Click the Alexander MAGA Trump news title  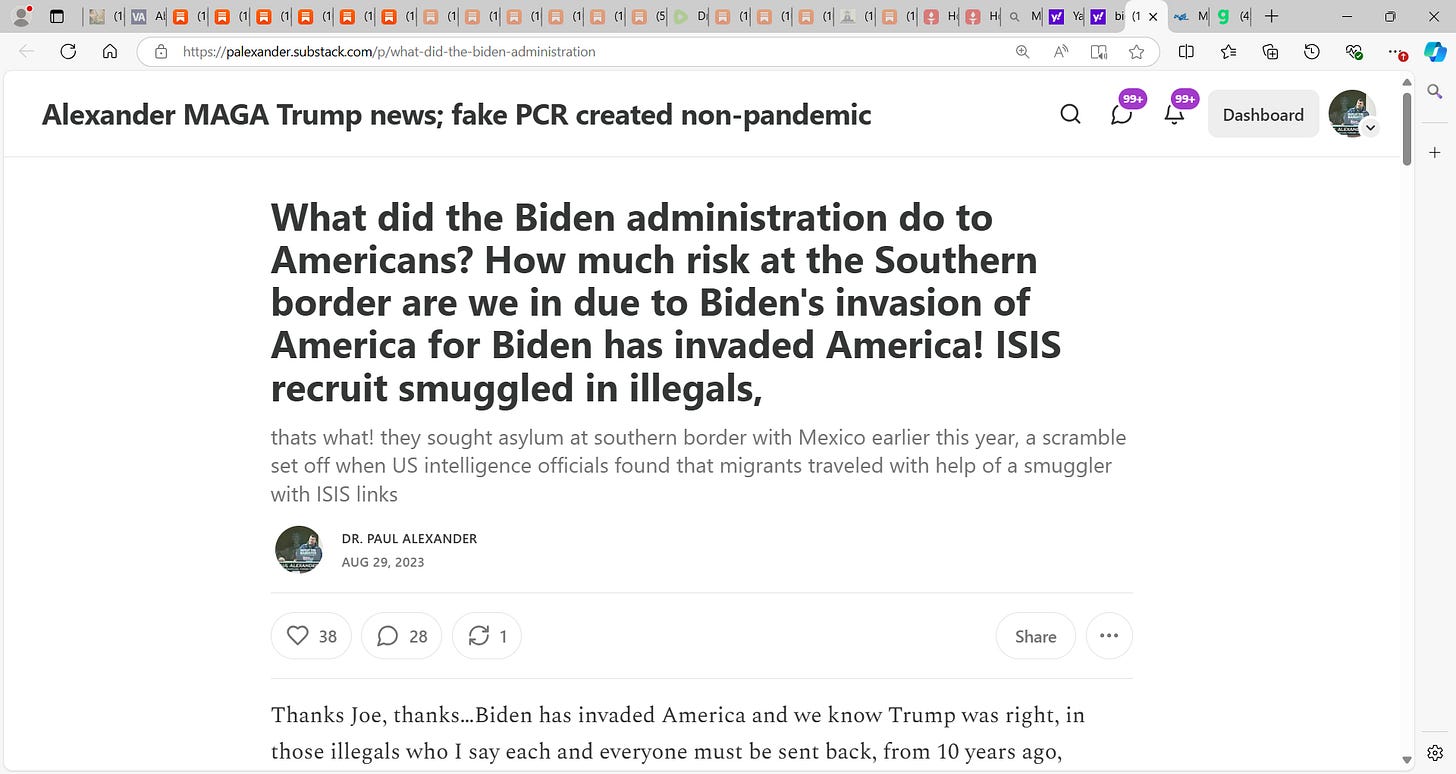pos(456,115)
